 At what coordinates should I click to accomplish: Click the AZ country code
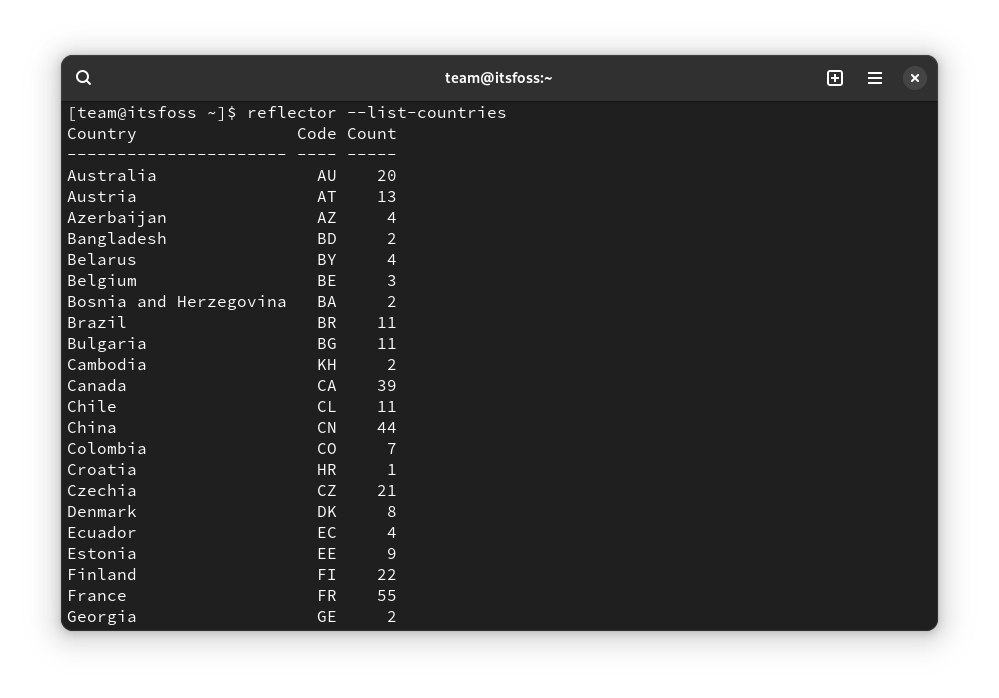[x=327, y=218]
